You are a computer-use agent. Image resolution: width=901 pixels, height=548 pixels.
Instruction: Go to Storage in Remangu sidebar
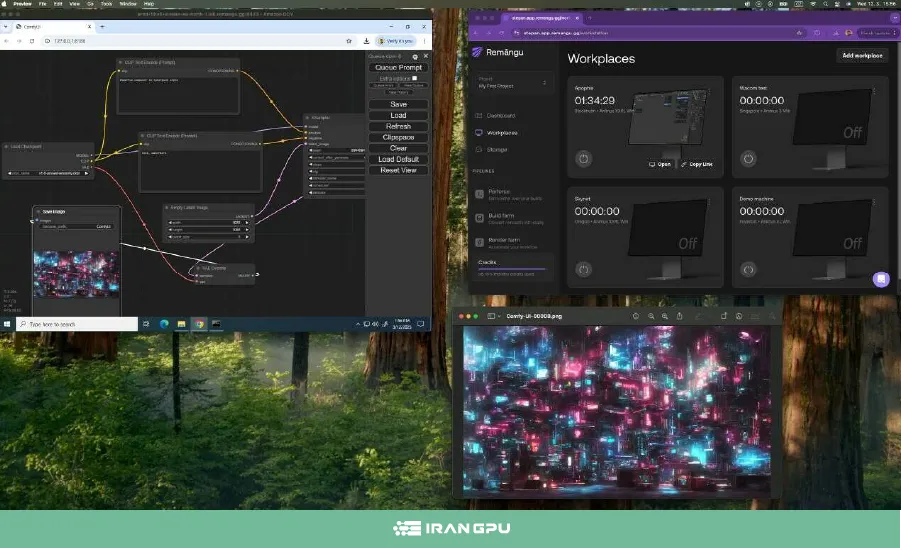pos(497,150)
